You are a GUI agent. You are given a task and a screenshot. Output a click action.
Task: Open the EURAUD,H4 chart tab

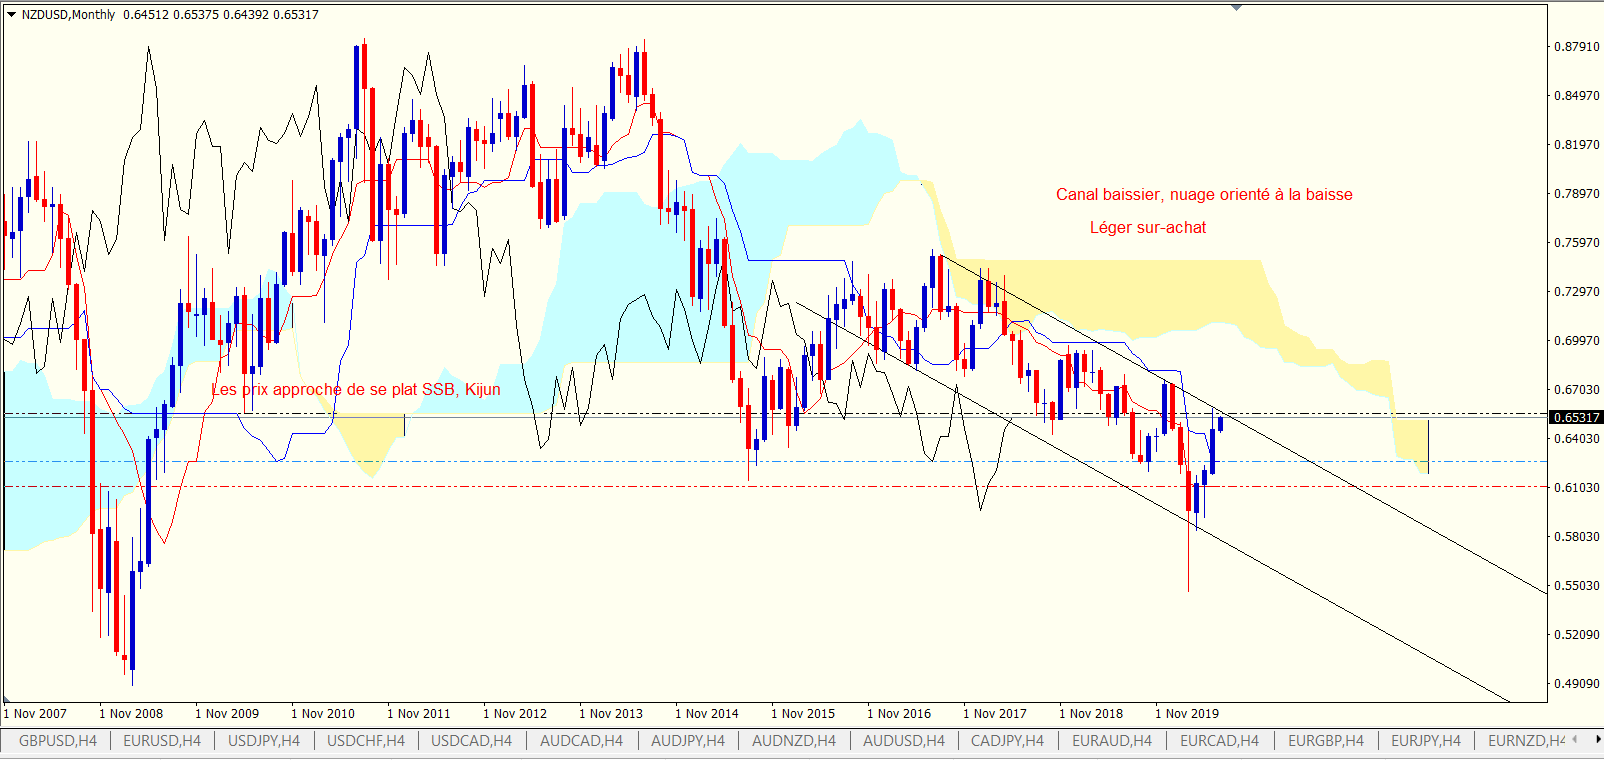(1112, 741)
